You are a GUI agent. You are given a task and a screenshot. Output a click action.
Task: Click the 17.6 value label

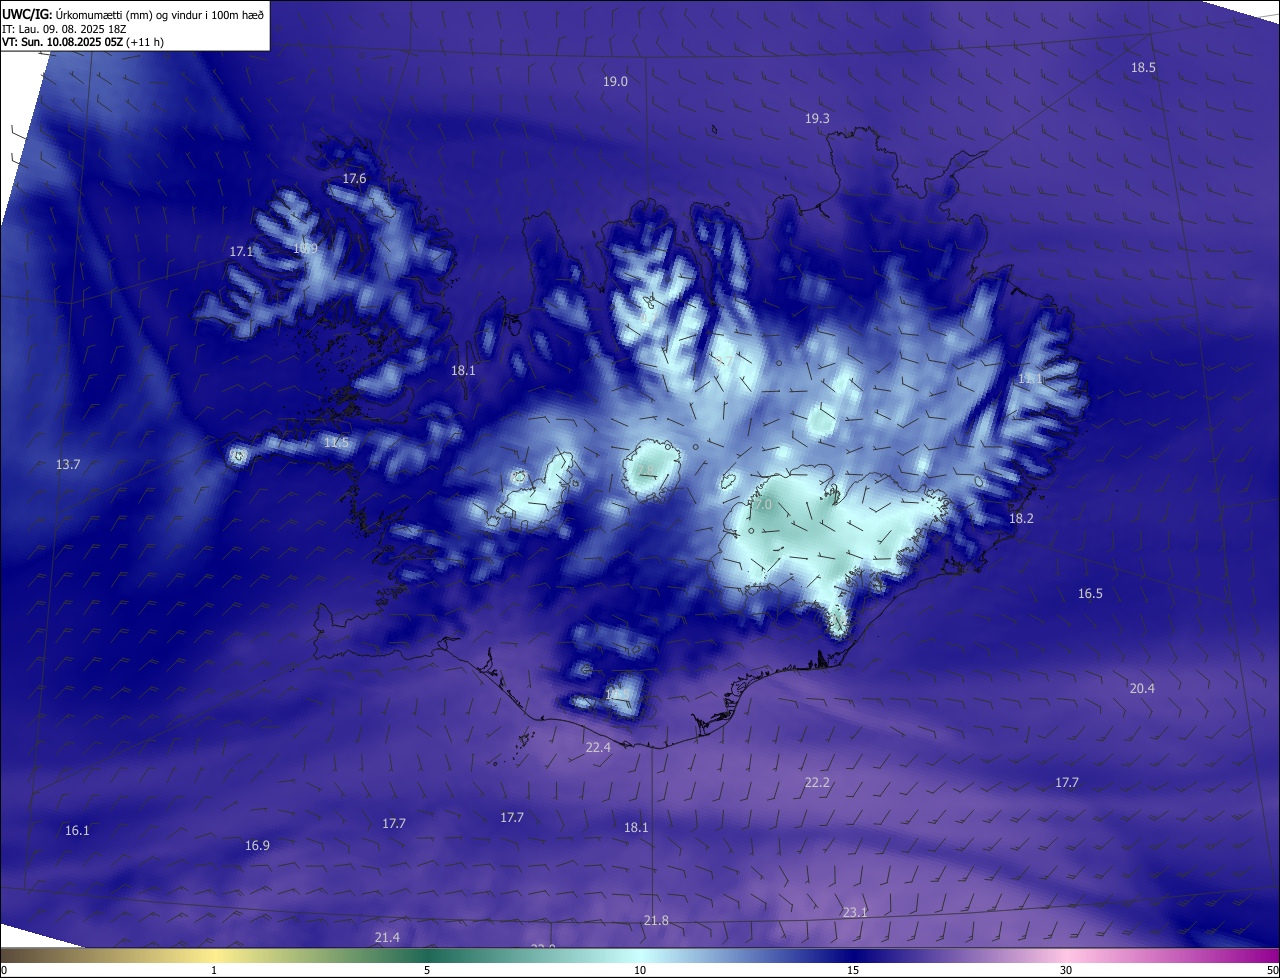(355, 179)
